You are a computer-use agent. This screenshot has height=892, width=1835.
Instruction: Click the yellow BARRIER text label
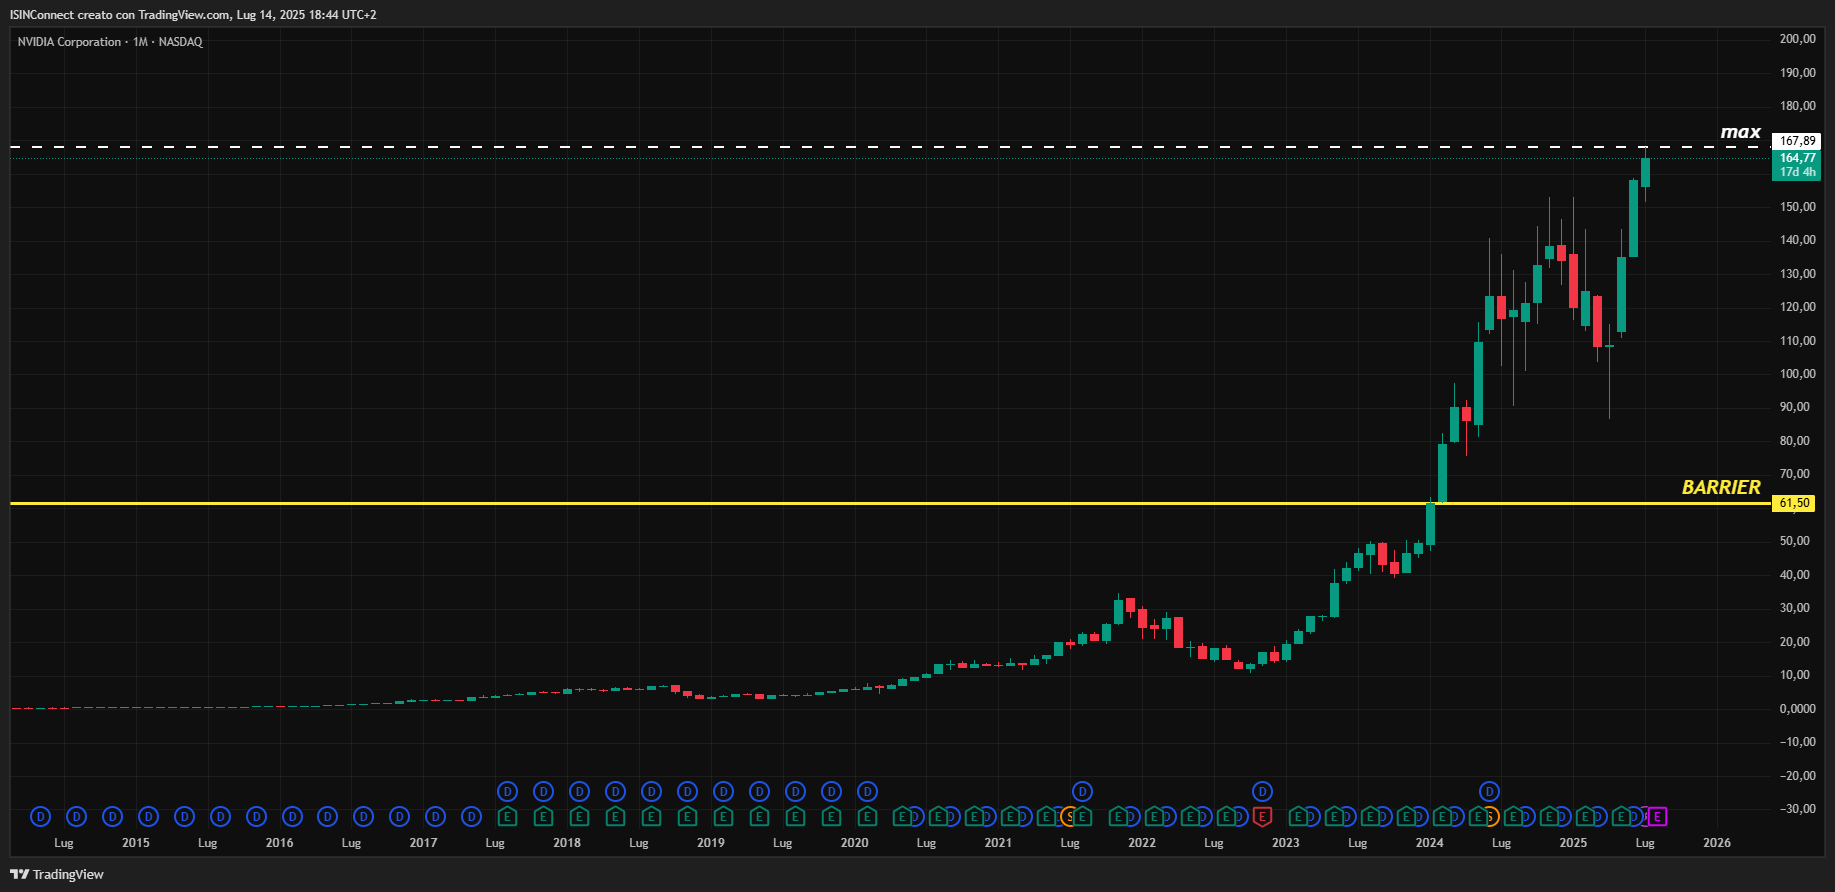(x=1721, y=487)
